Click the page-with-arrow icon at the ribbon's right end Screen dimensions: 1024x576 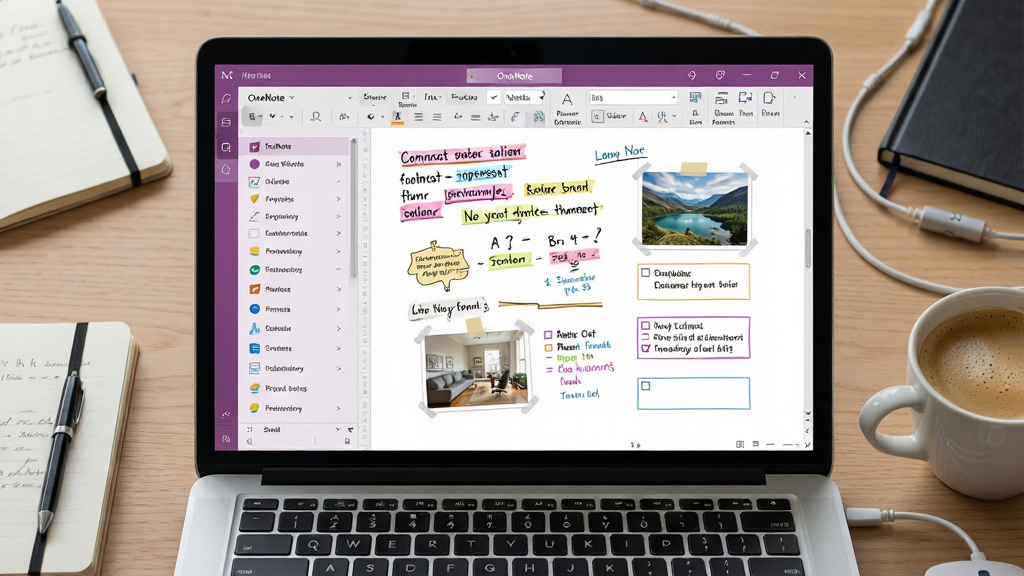tap(769, 98)
